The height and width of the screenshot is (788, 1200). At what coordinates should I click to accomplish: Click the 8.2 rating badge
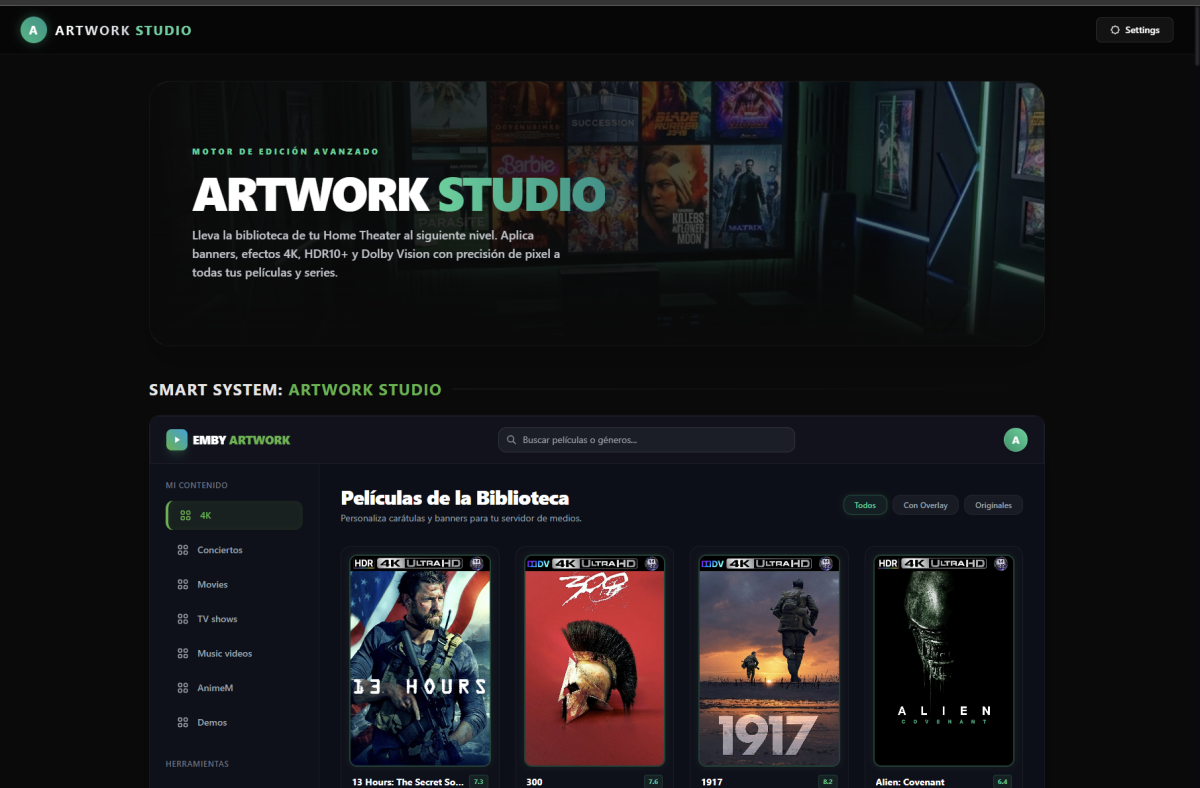pos(828,782)
